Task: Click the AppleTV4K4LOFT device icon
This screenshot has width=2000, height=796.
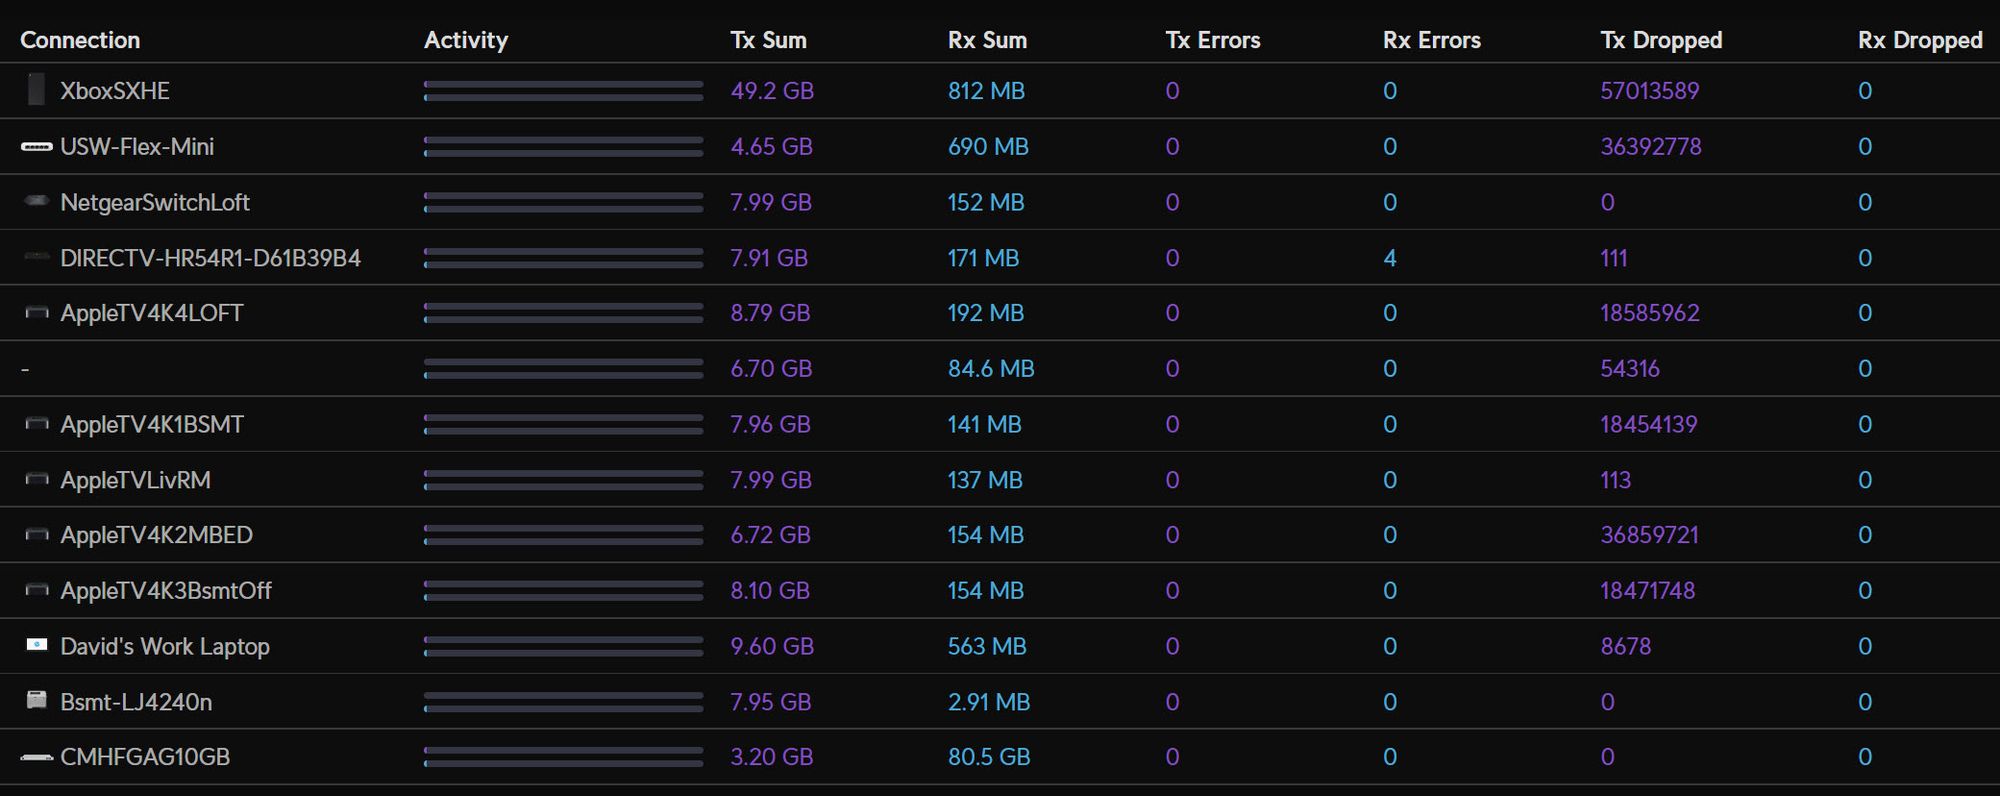Action: (36, 313)
